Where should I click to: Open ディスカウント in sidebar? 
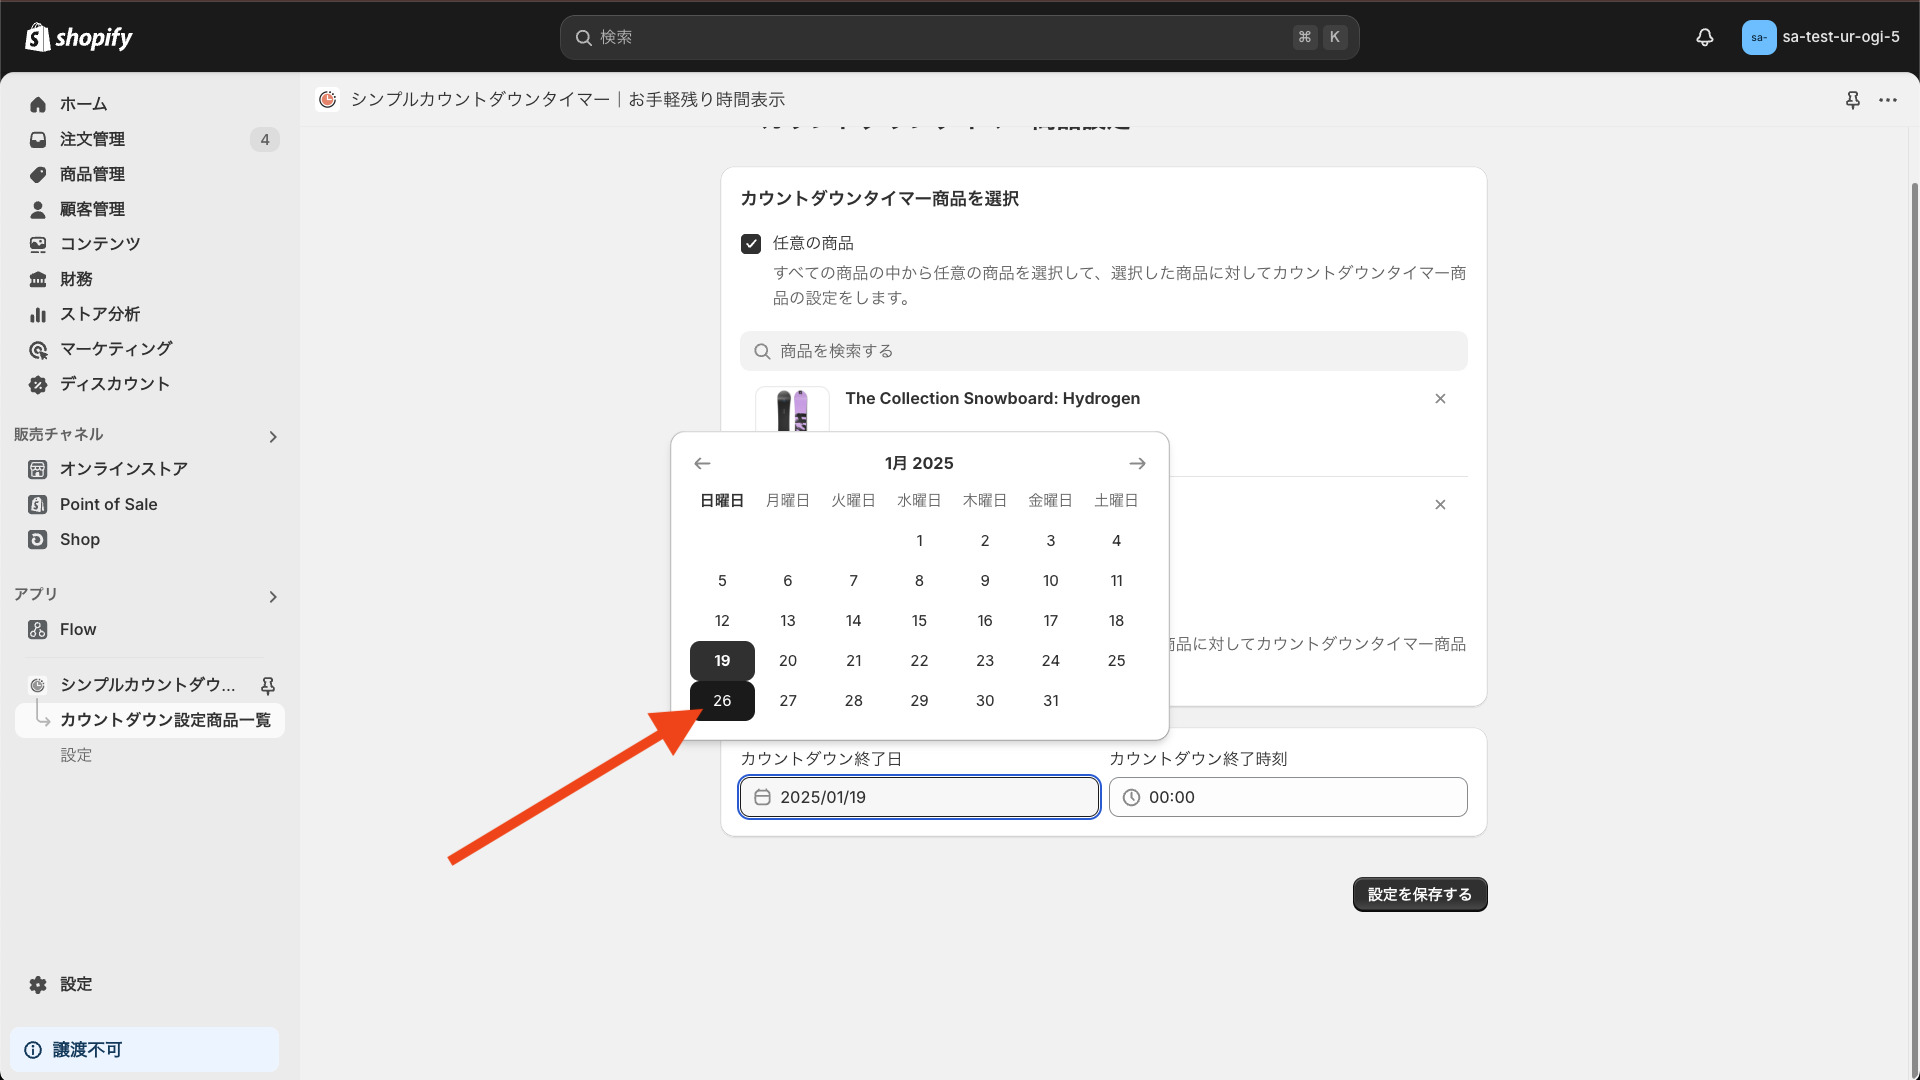tap(114, 384)
